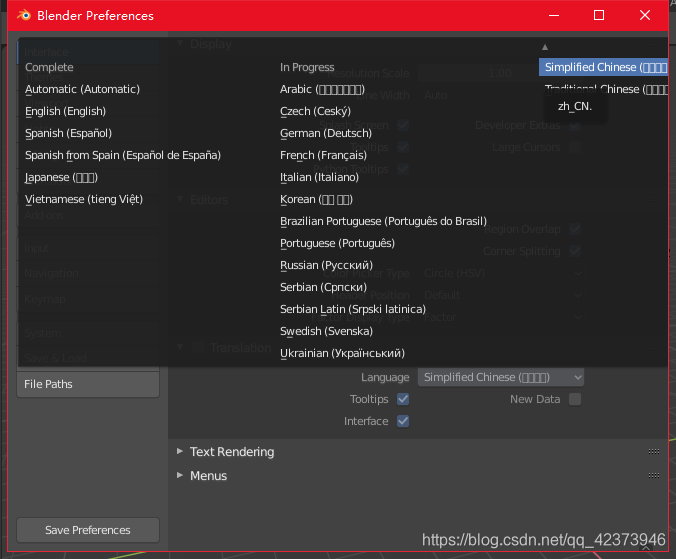Toggle the Interface translation checkbox
This screenshot has height=559, width=676.
(x=403, y=421)
